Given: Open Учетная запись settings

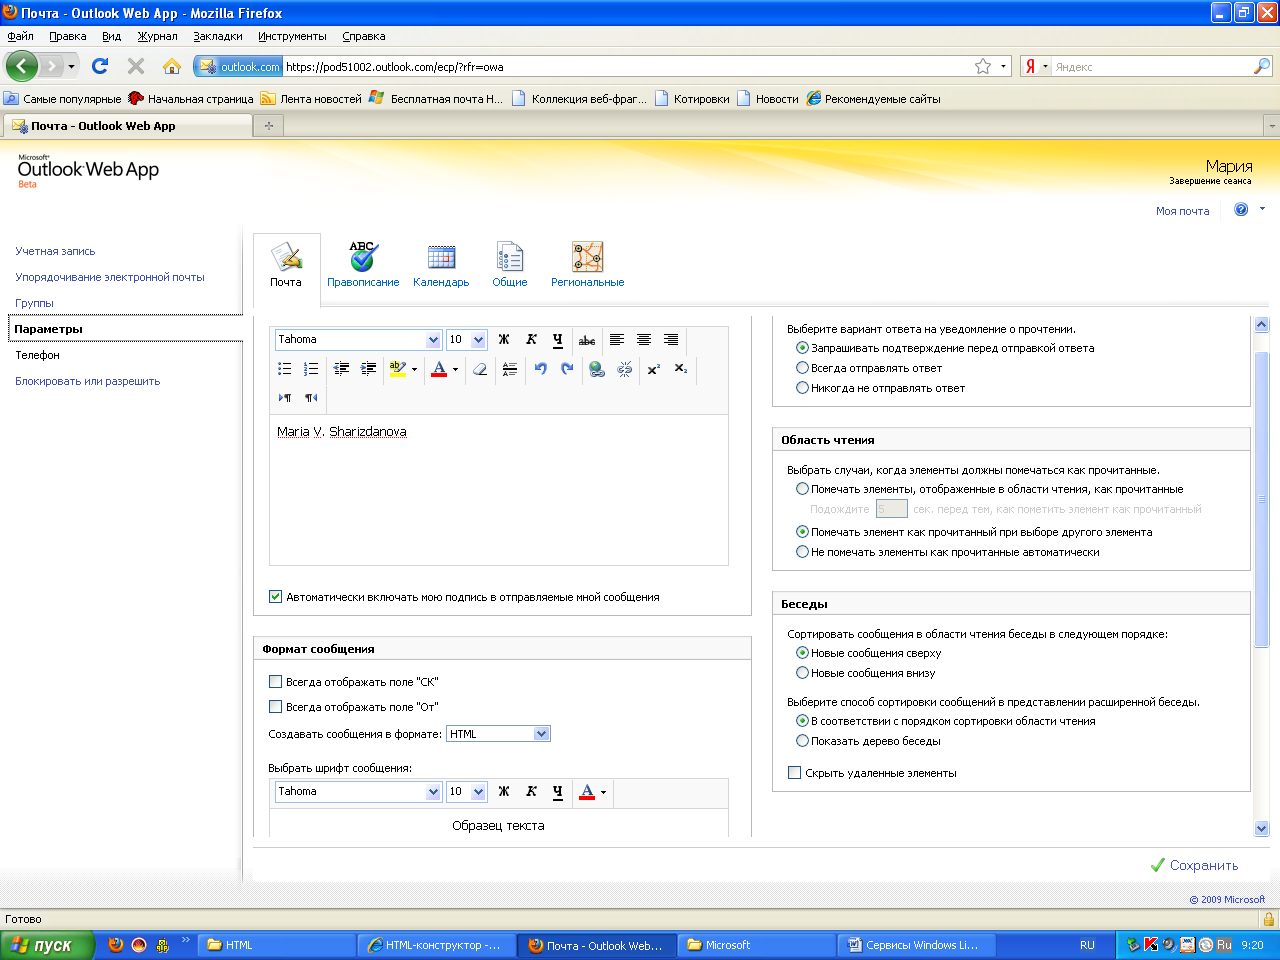Looking at the screenshot, I should [55, 251].
